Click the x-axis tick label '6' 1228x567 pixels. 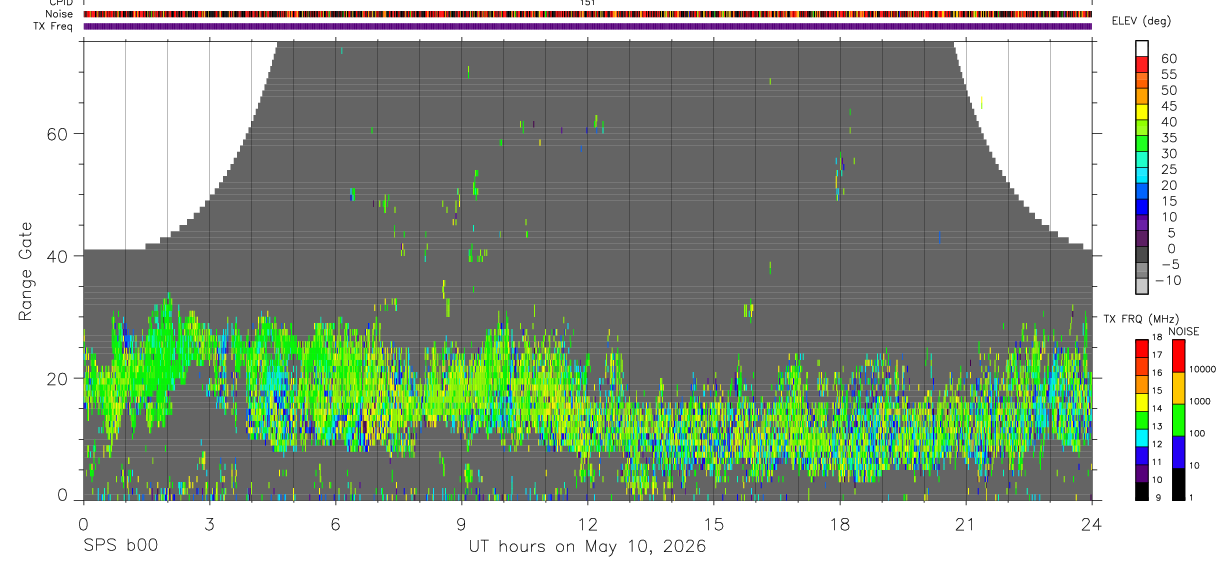coord(335,523)
